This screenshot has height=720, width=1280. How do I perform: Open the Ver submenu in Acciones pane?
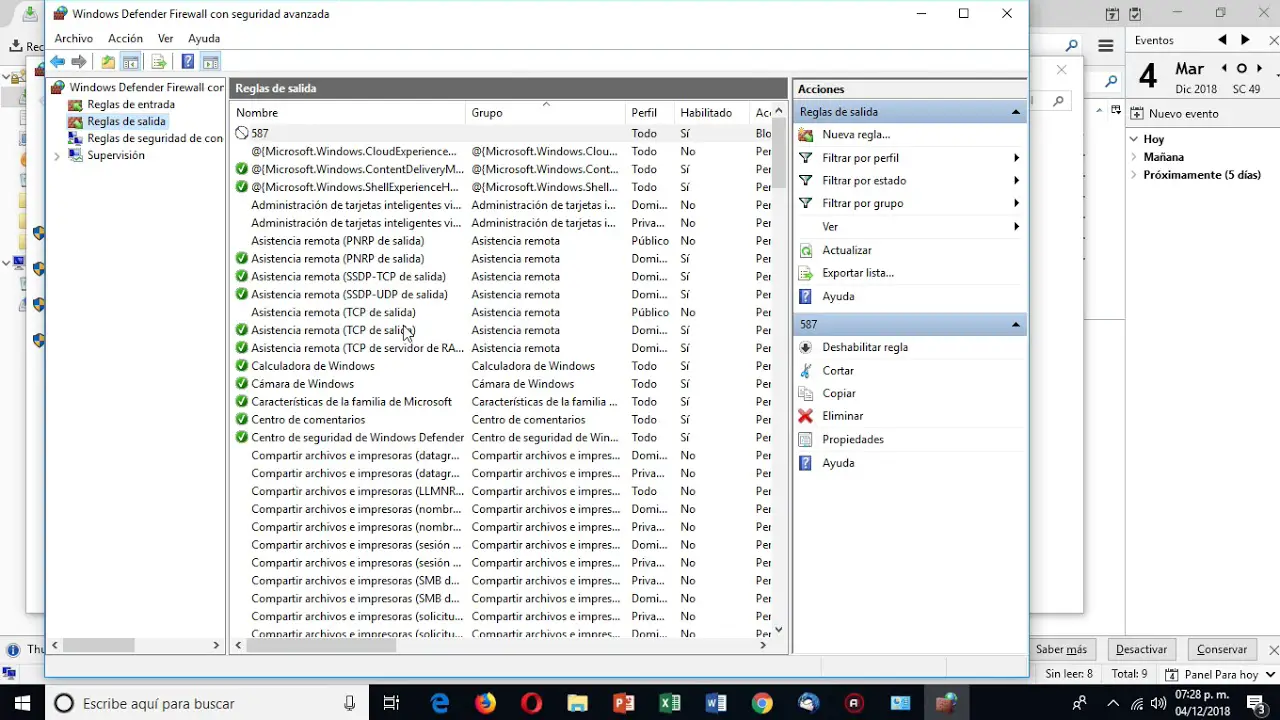point(910,227)
